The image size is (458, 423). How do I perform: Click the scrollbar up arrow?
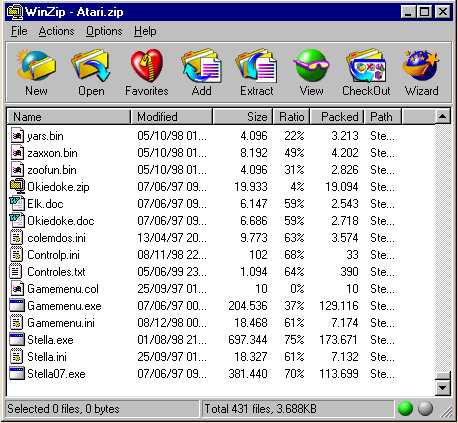point(442,116)
